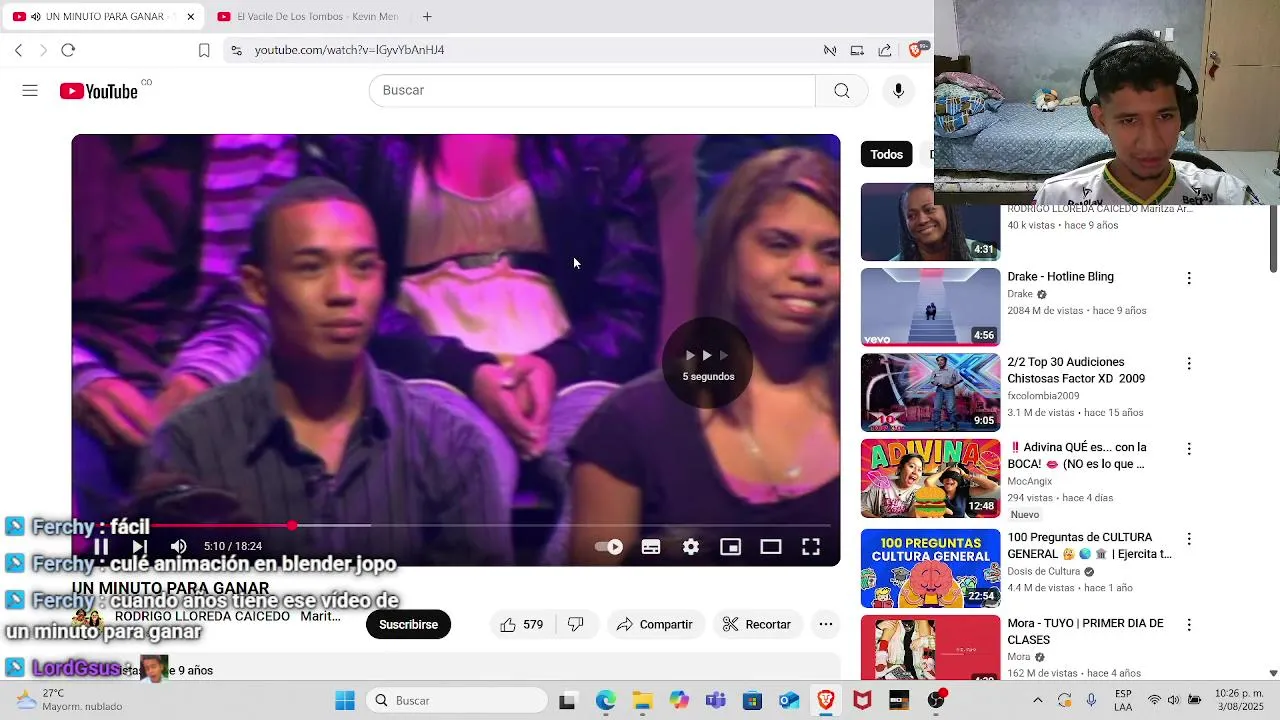The height and width of the screenshot is (720, 1280).
Task: Open the Drake - Hotline Bling thumbnail
Action: (x=930, y=307)
